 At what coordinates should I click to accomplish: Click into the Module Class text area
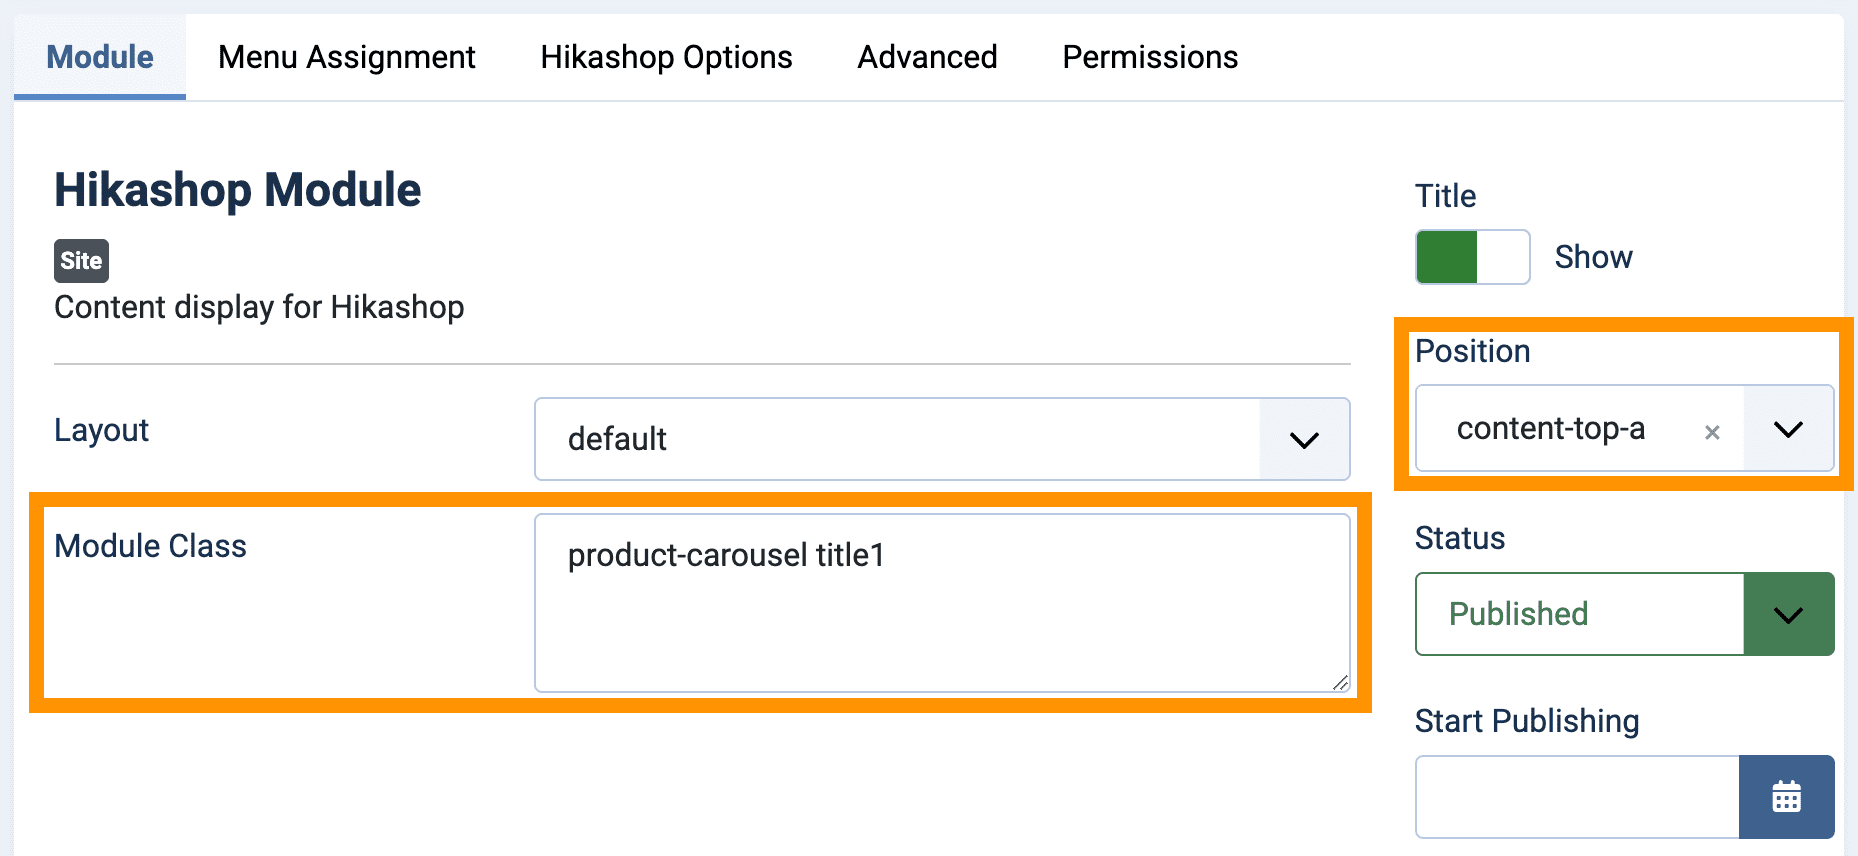click(942, 603)
